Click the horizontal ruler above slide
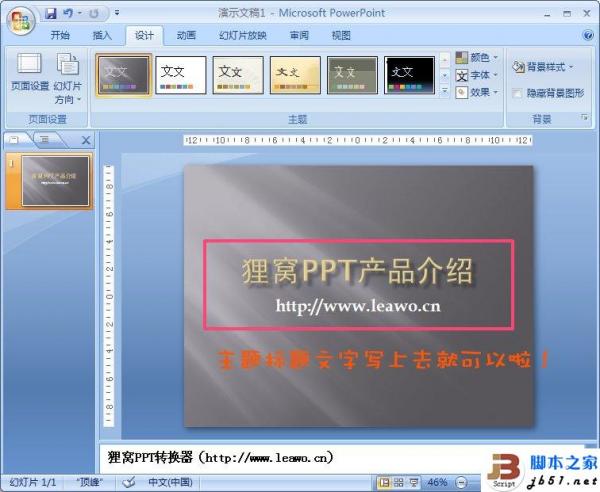 pos(357,140)
